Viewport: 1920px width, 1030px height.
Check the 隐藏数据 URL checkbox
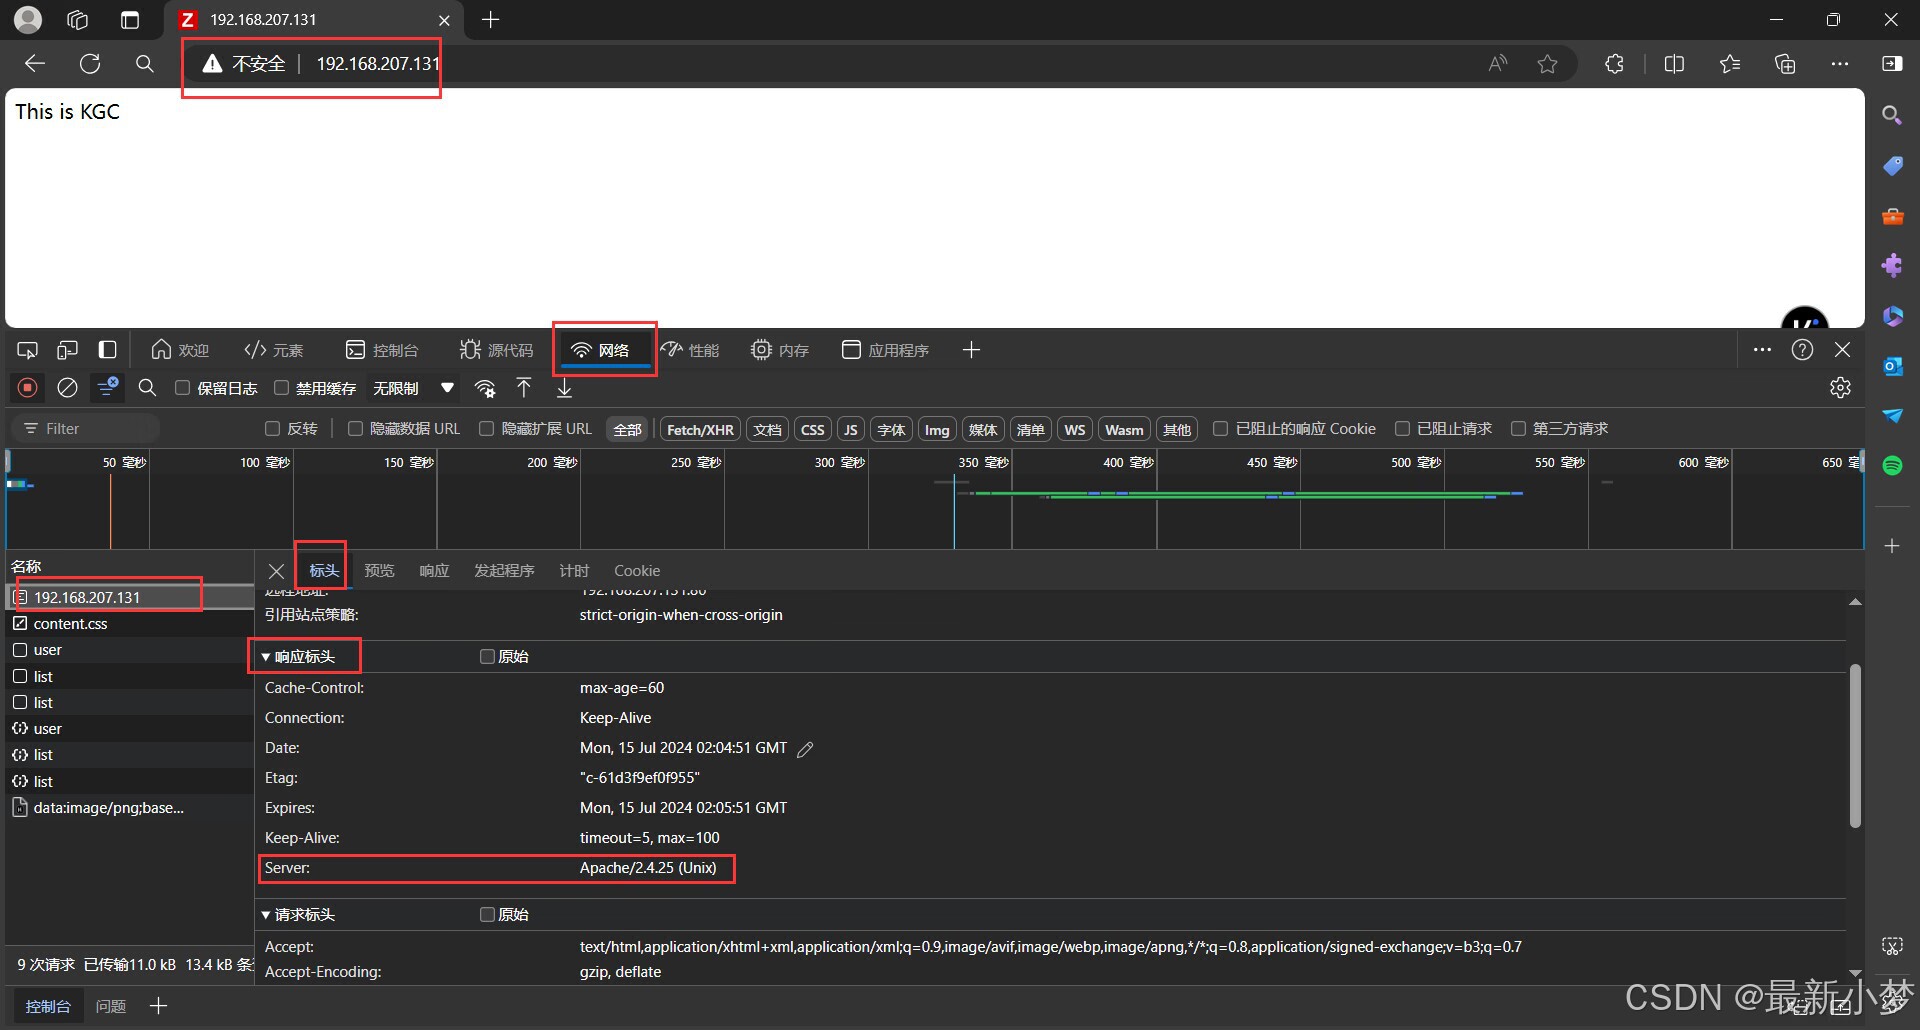tap(355, 429)
